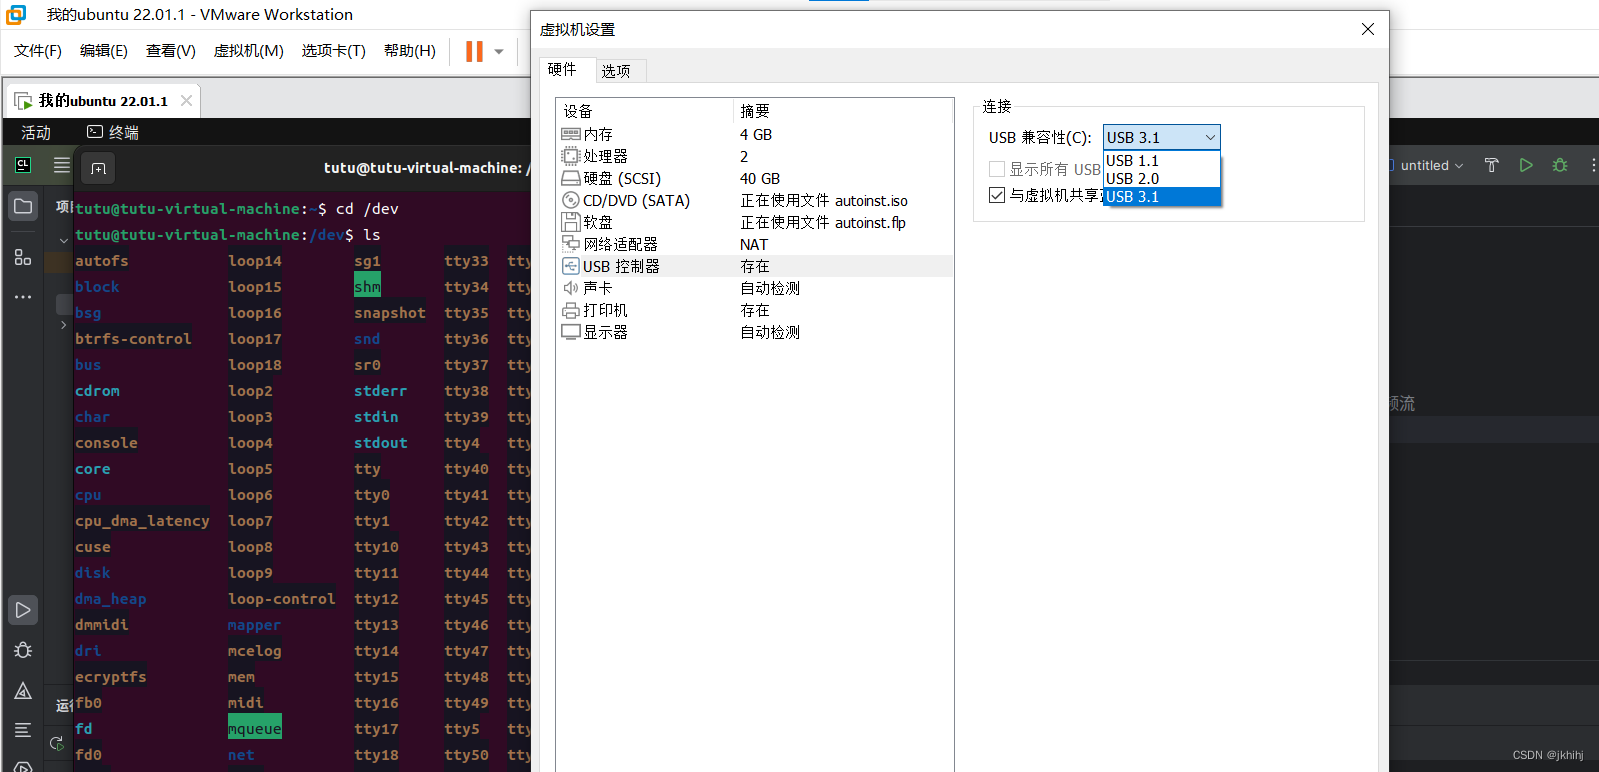Click the CLion build hammer icon
Screen dimensions: 1599x772
point(1492,166)
